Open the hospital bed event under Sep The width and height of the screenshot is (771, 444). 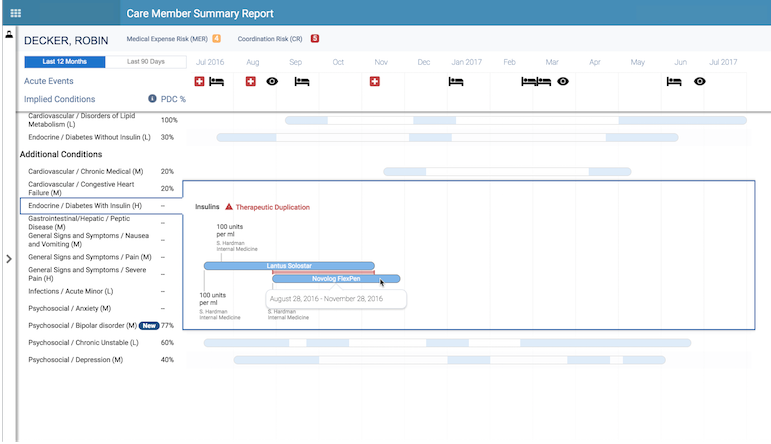(x=302, y=81)
